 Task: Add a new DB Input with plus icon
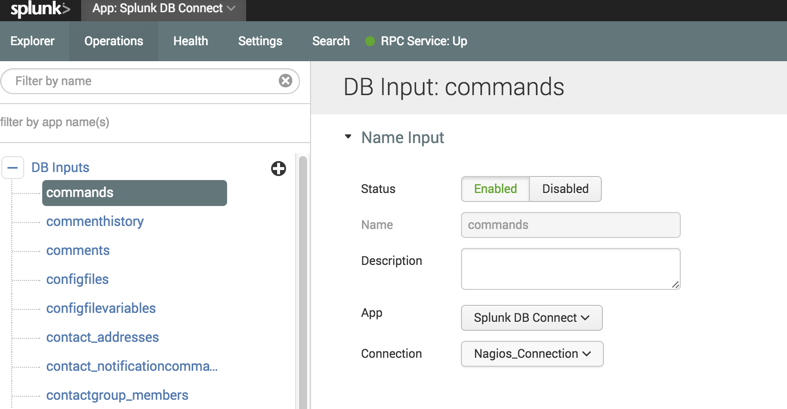(279, 168)
